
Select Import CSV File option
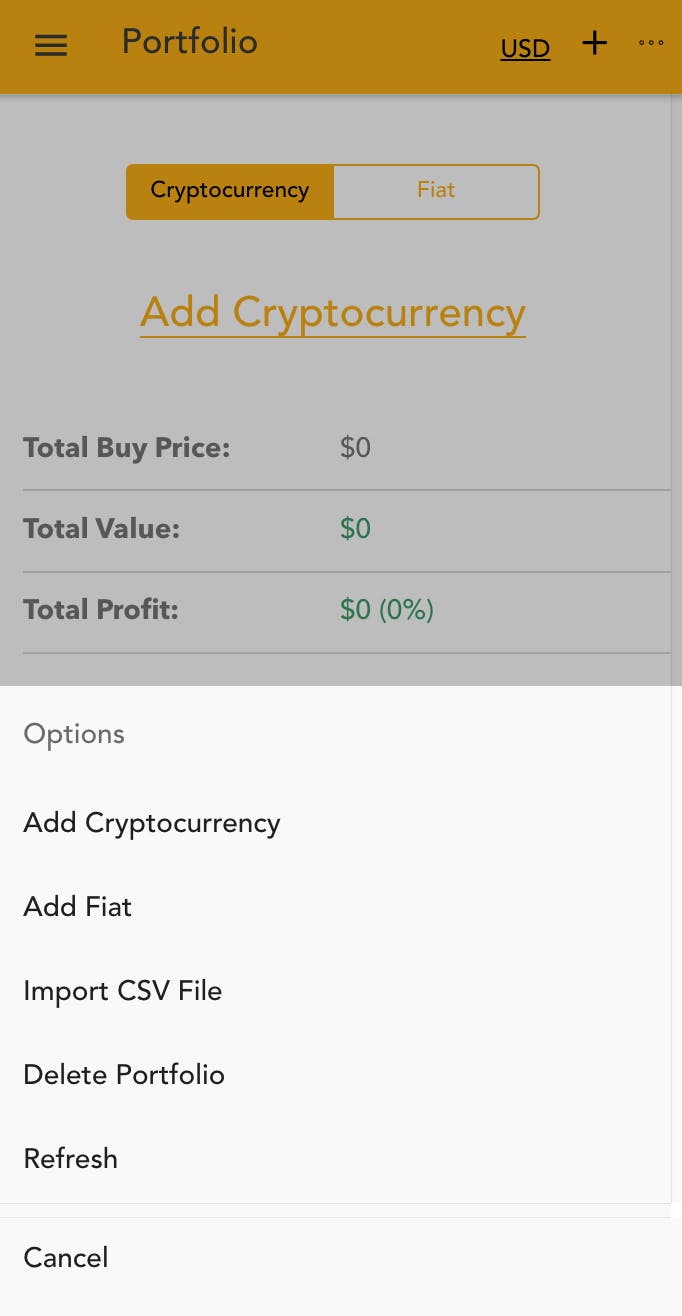122,991
